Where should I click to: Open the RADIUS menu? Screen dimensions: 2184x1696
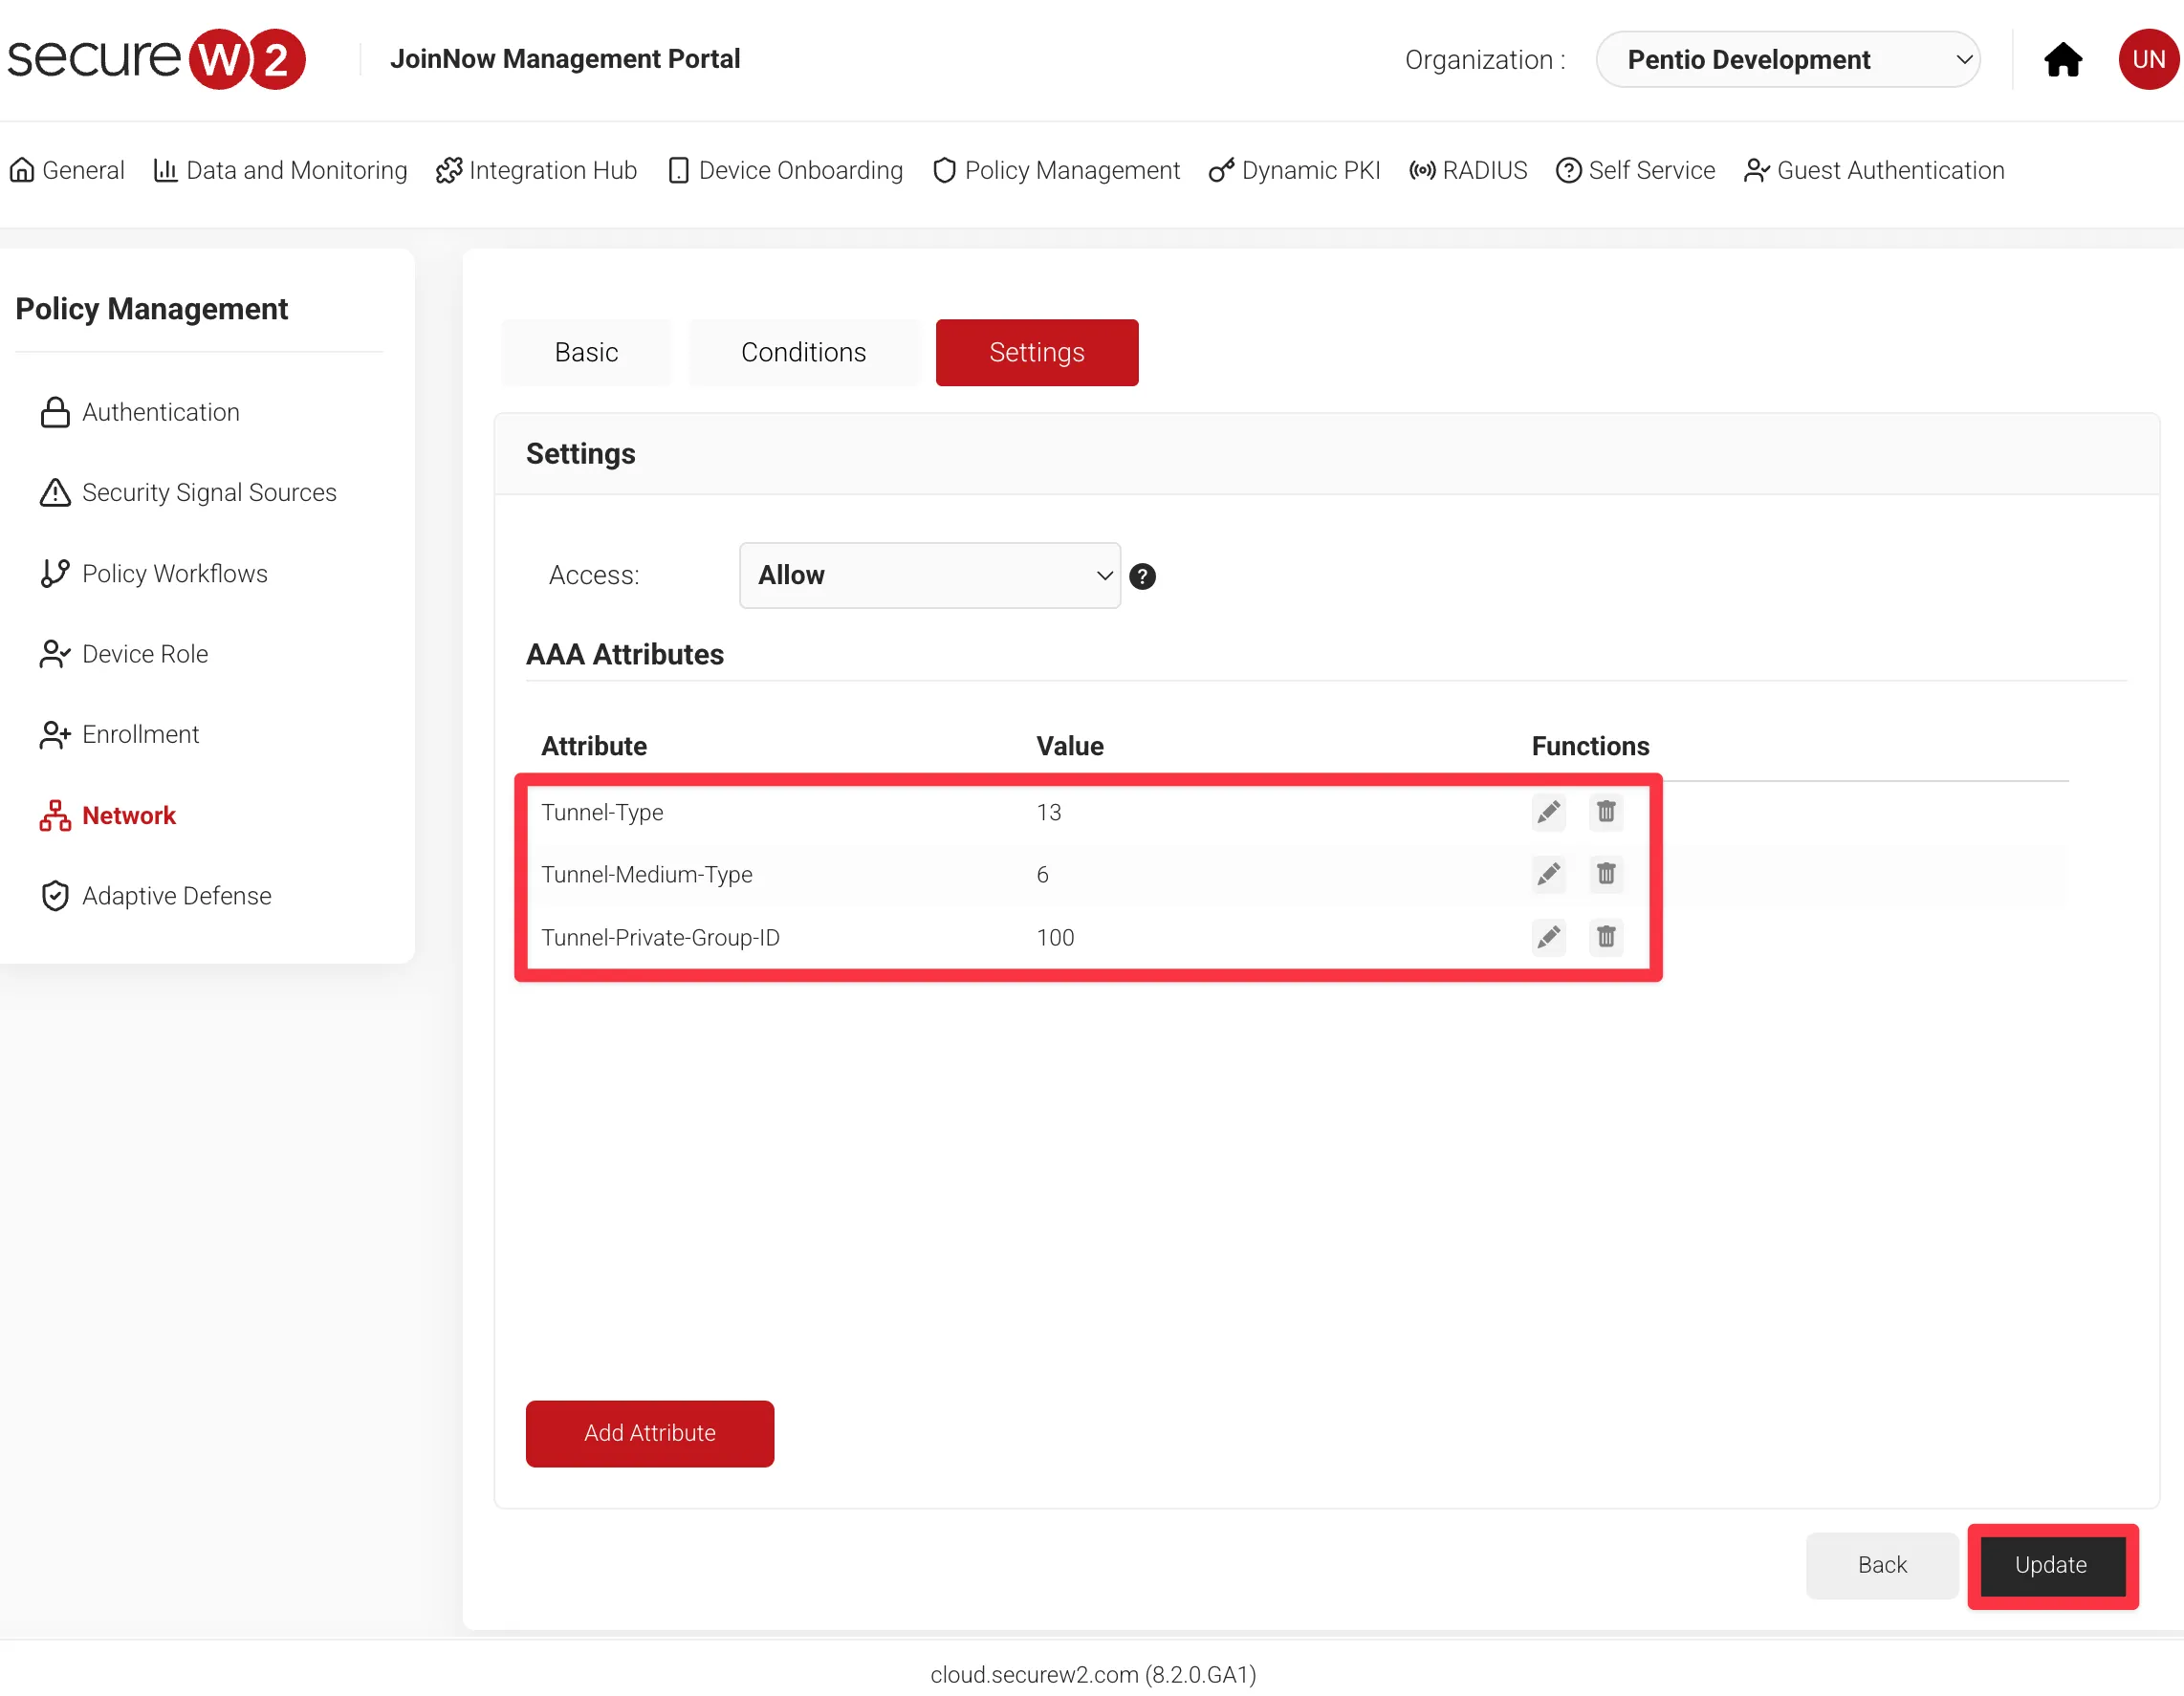click(x=1468, y=170)
